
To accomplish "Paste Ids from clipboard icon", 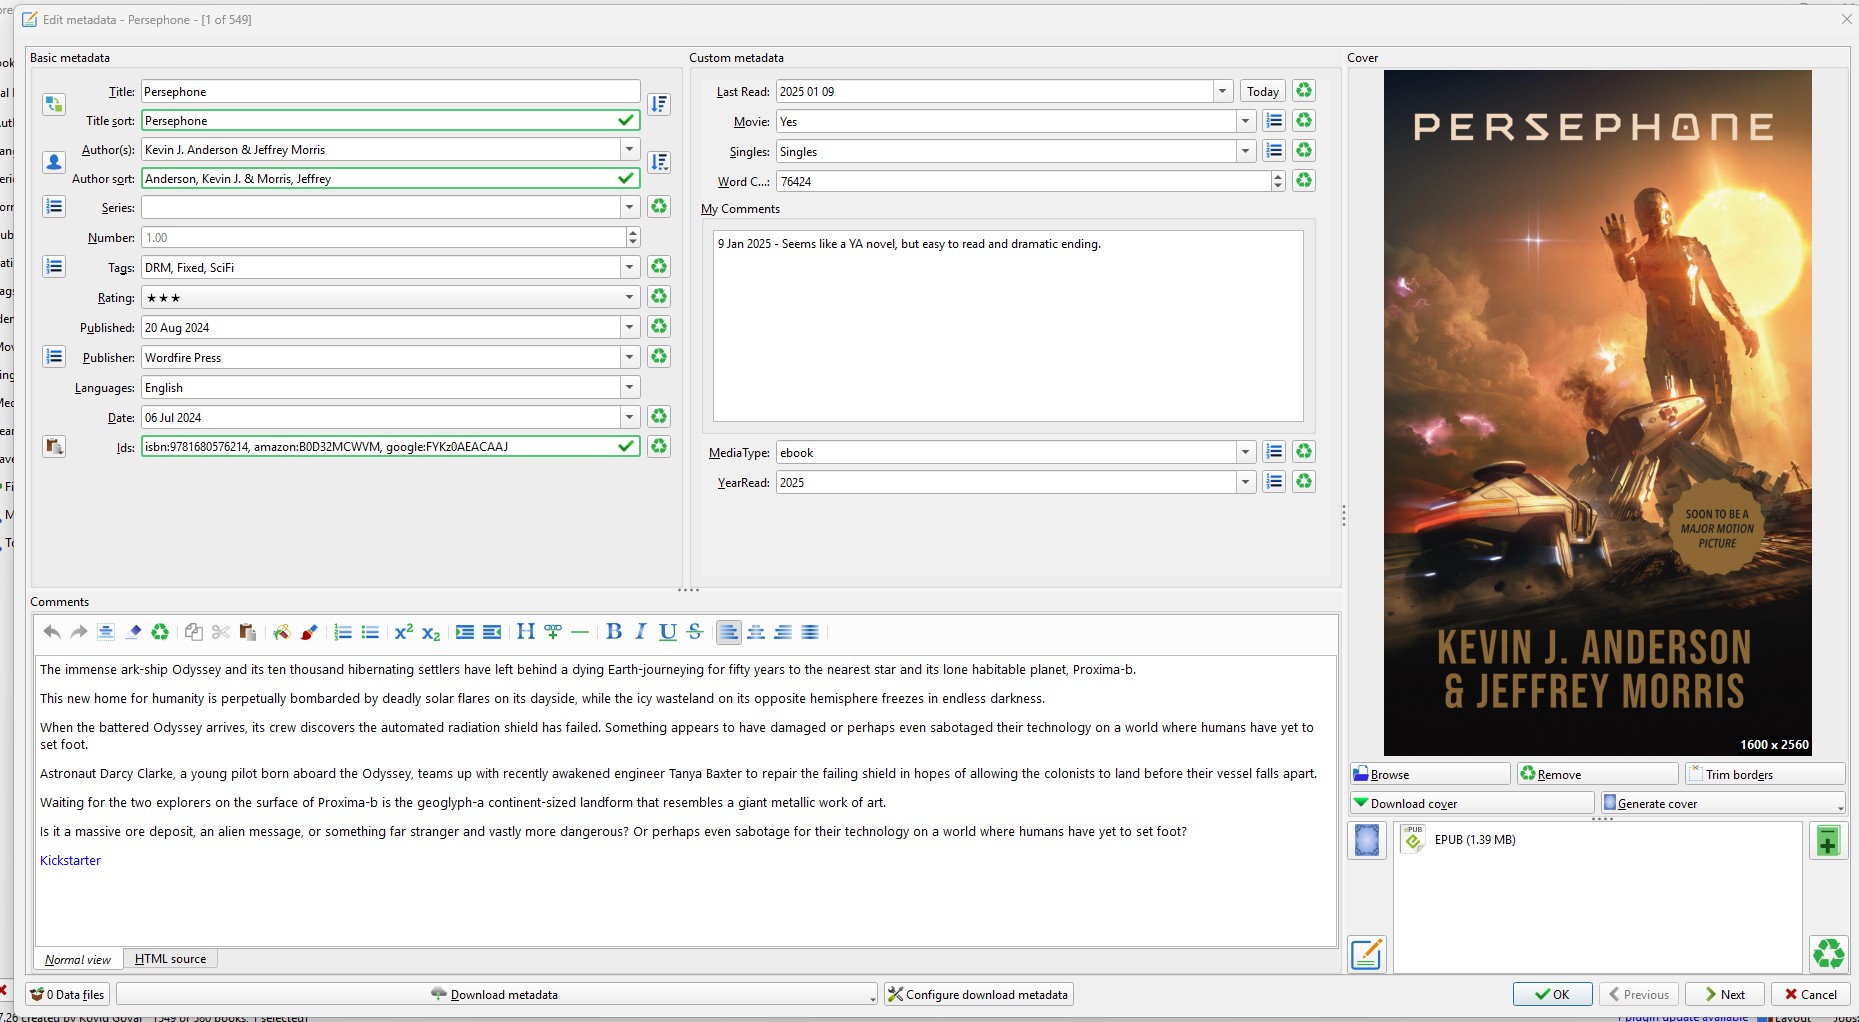I will pos(54,447).
